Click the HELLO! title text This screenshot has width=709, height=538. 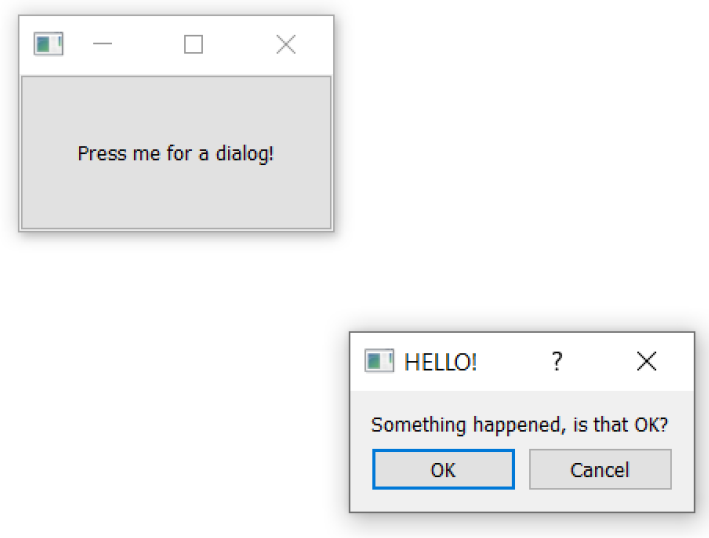click(x=440, y=362)
